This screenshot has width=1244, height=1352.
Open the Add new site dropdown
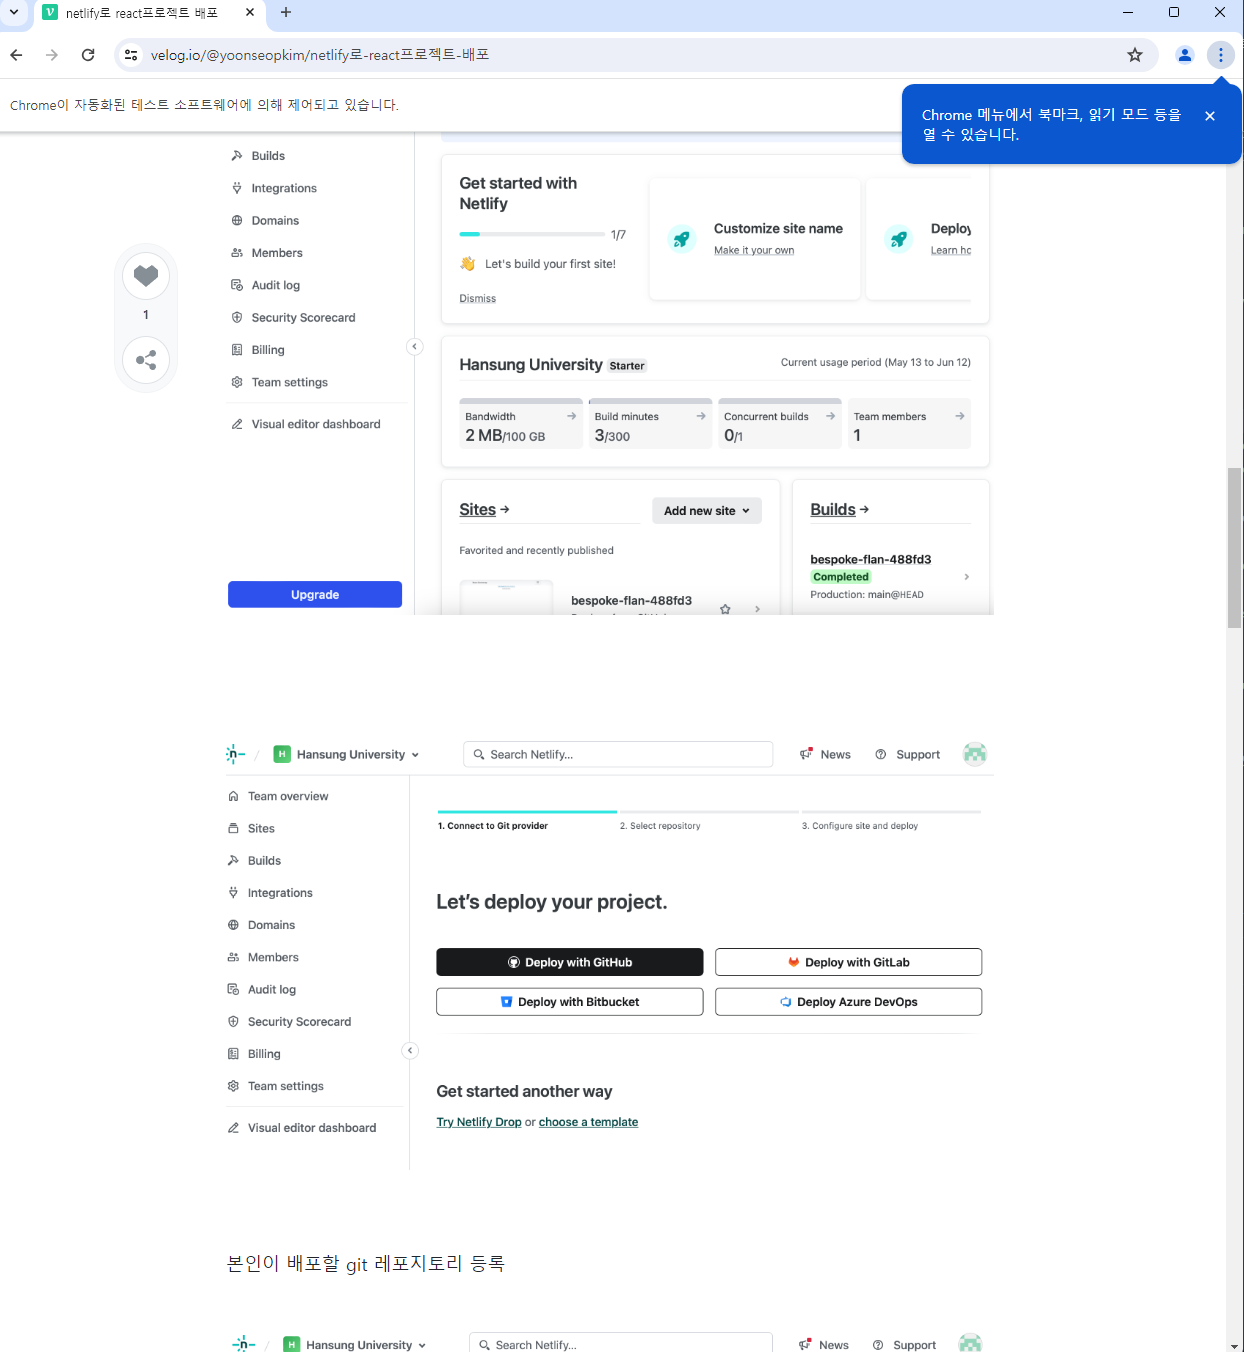click(707, 511)
